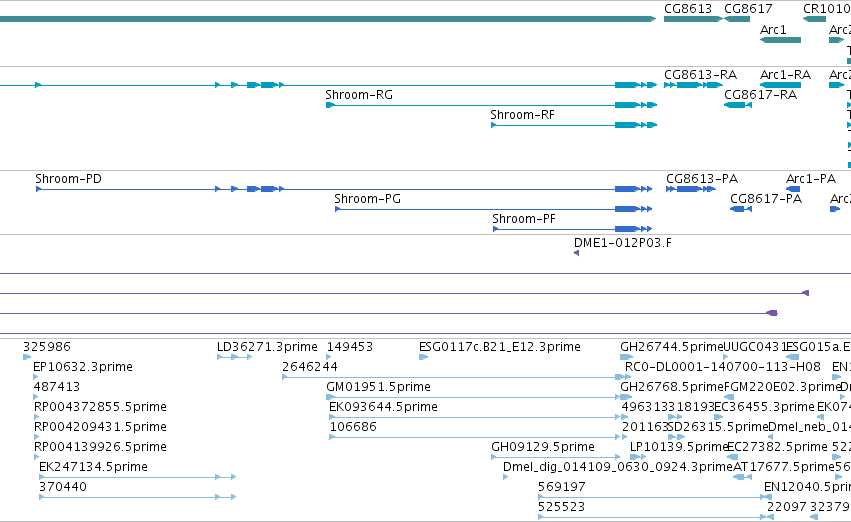Select the CG8617 gene label
The width and height of the screenshot is (851, 522).
[x=748, y=9]
